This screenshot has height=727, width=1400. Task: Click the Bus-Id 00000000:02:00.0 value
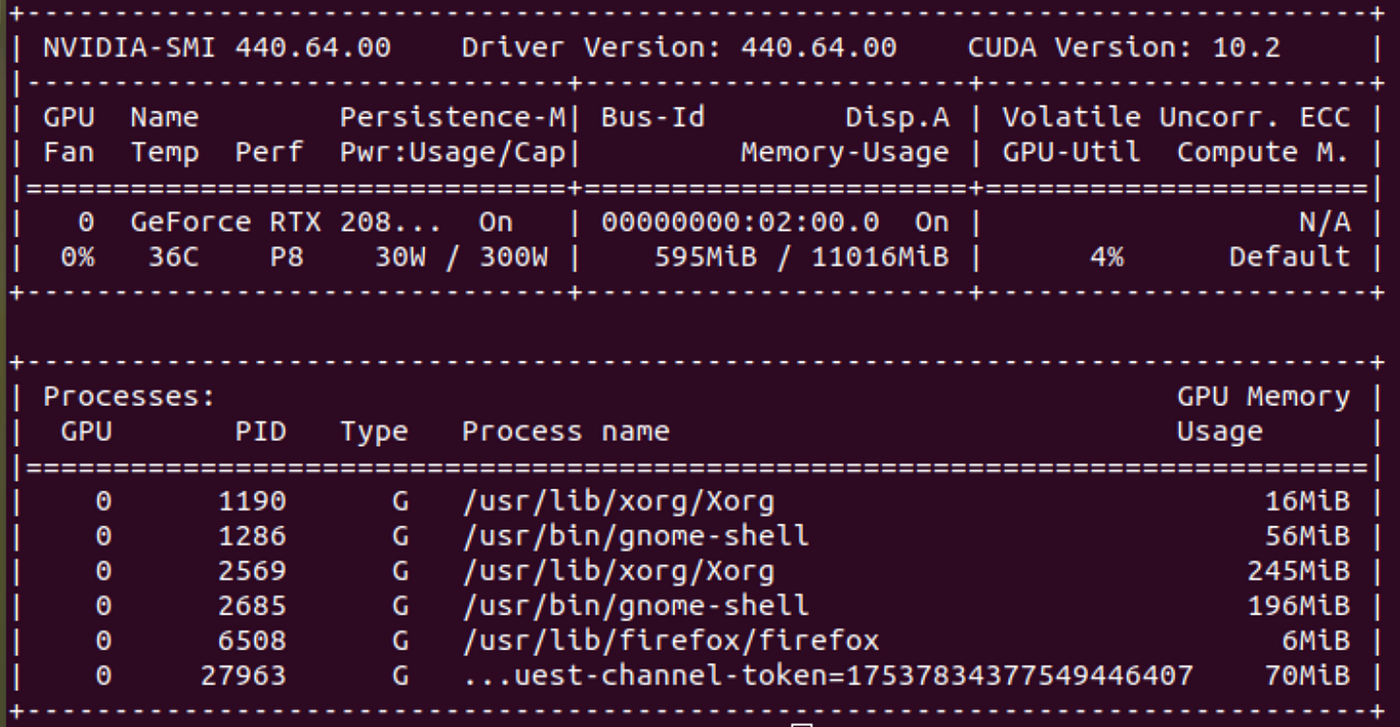[x=740, y=222]
